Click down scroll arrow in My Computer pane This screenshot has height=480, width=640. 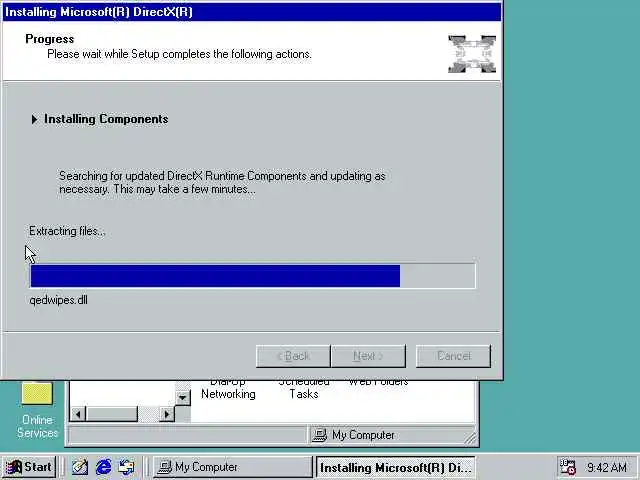point(183,398)
